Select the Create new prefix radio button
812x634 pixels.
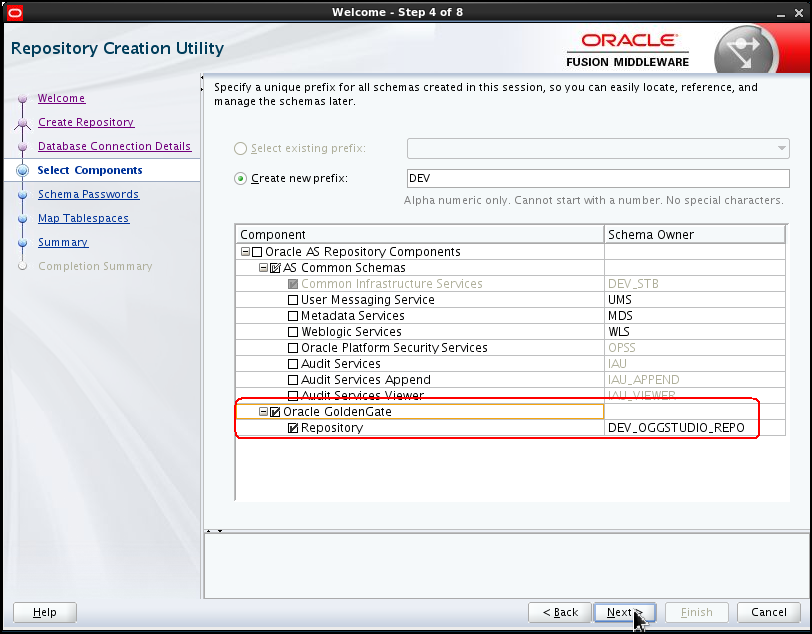(239, 177)
